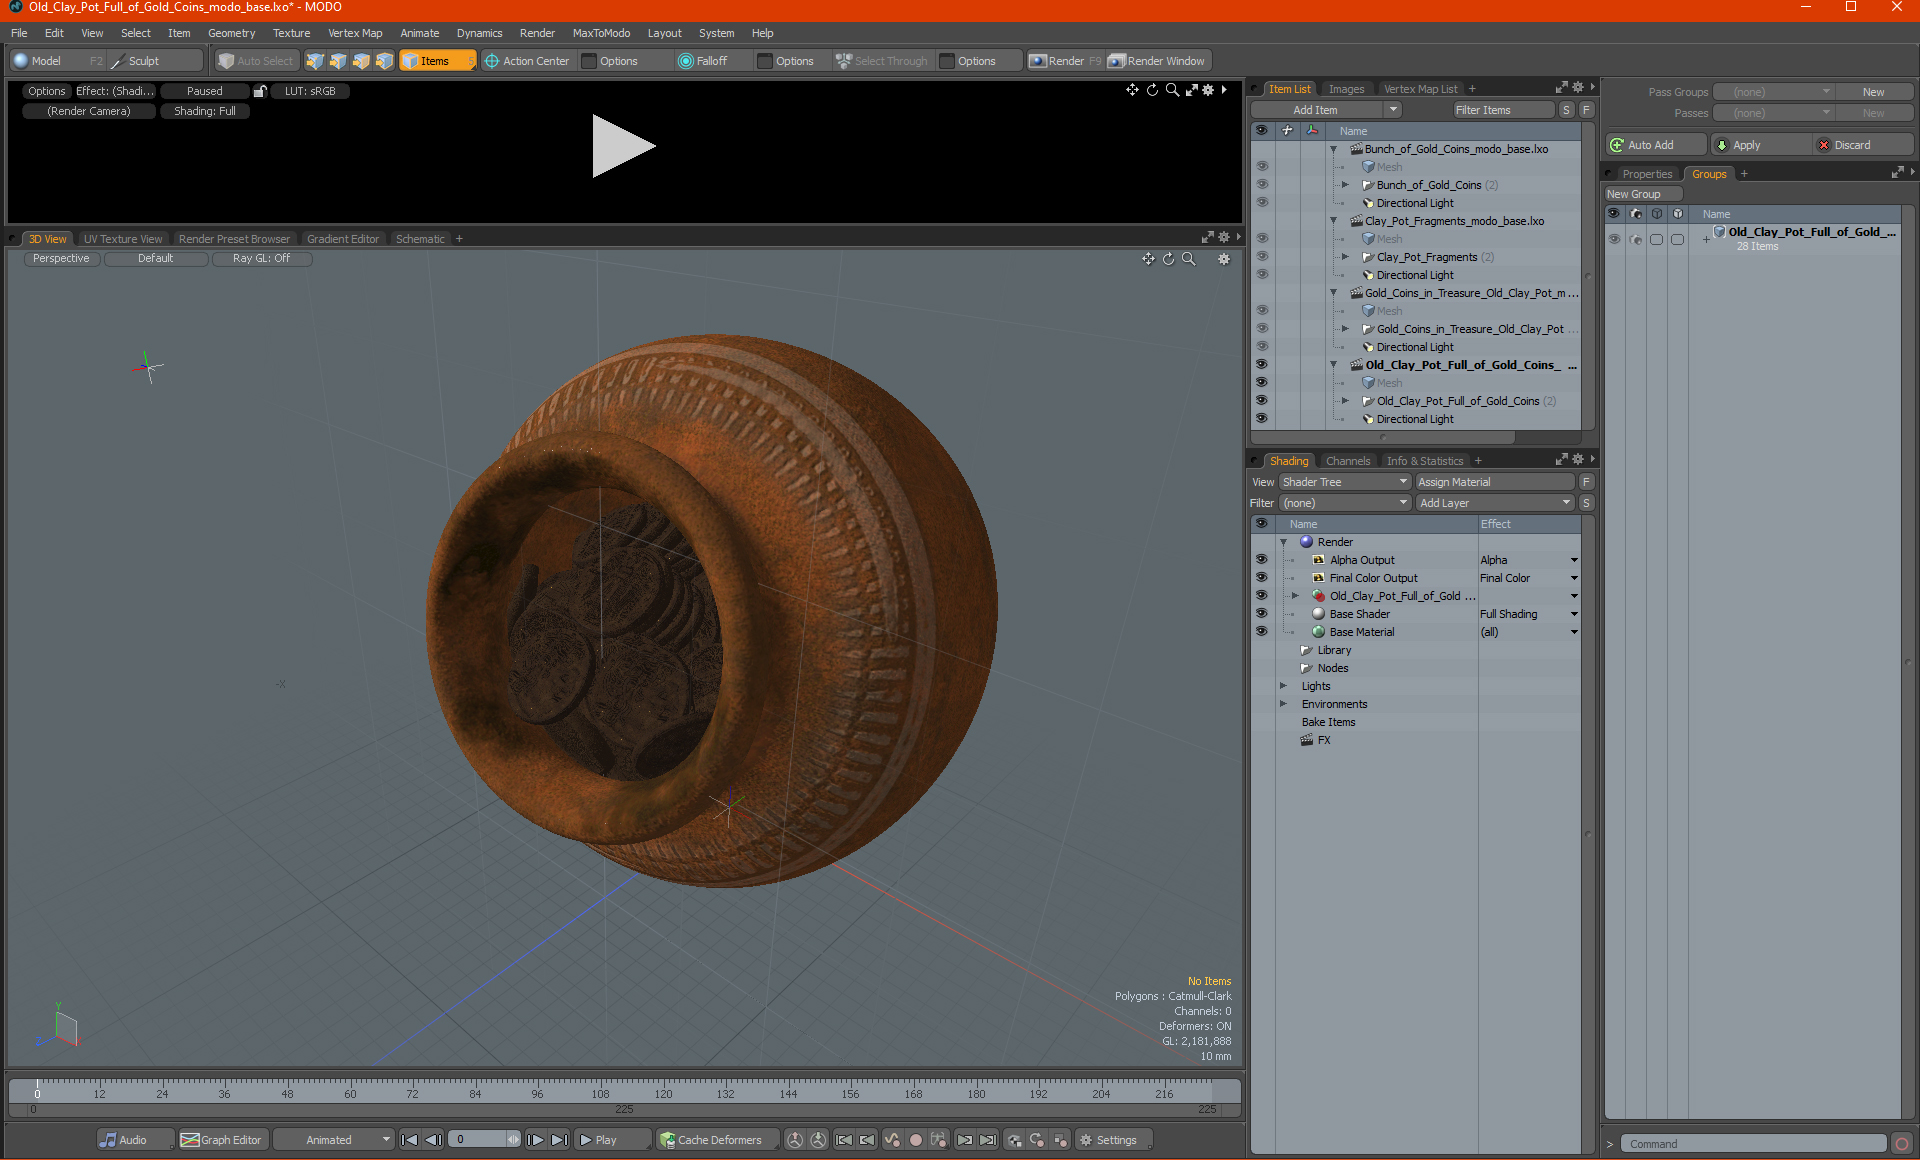Toggle visibility of Bunch_of_Gold_Coins group
The image size is (1920, 1160).
click(1261, 185)
